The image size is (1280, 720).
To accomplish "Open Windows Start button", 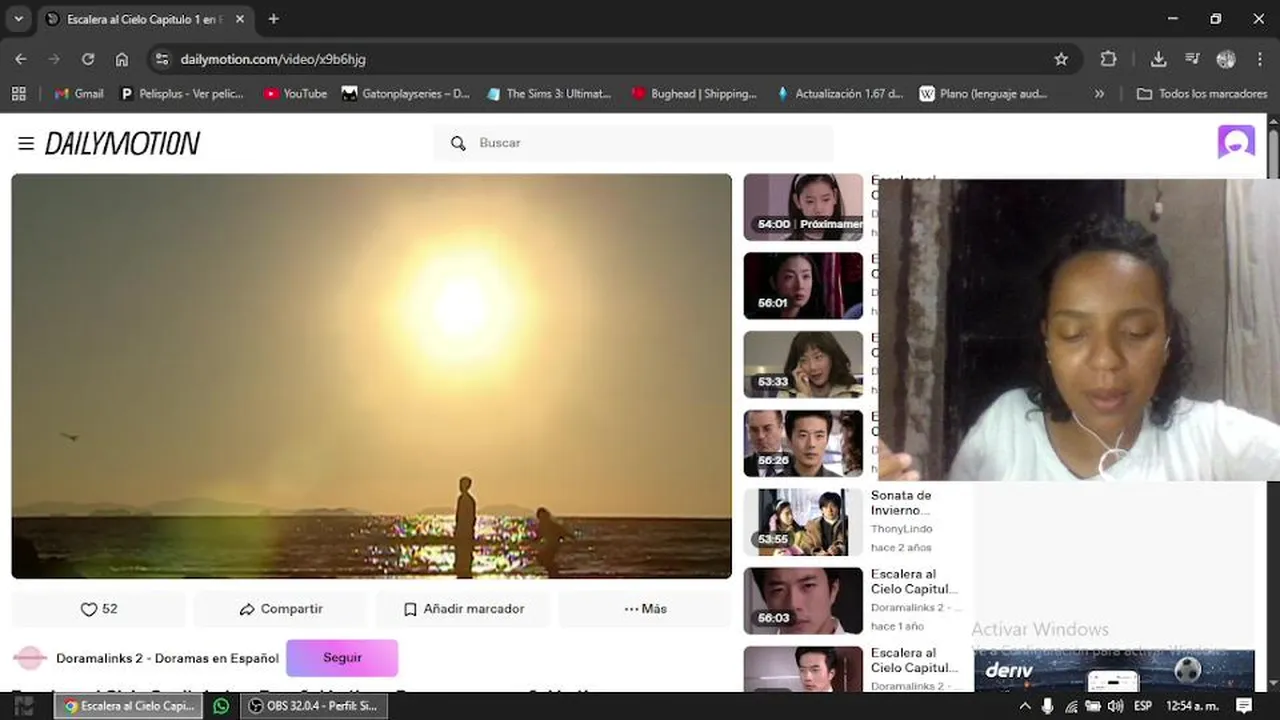I will click(23, 706).
